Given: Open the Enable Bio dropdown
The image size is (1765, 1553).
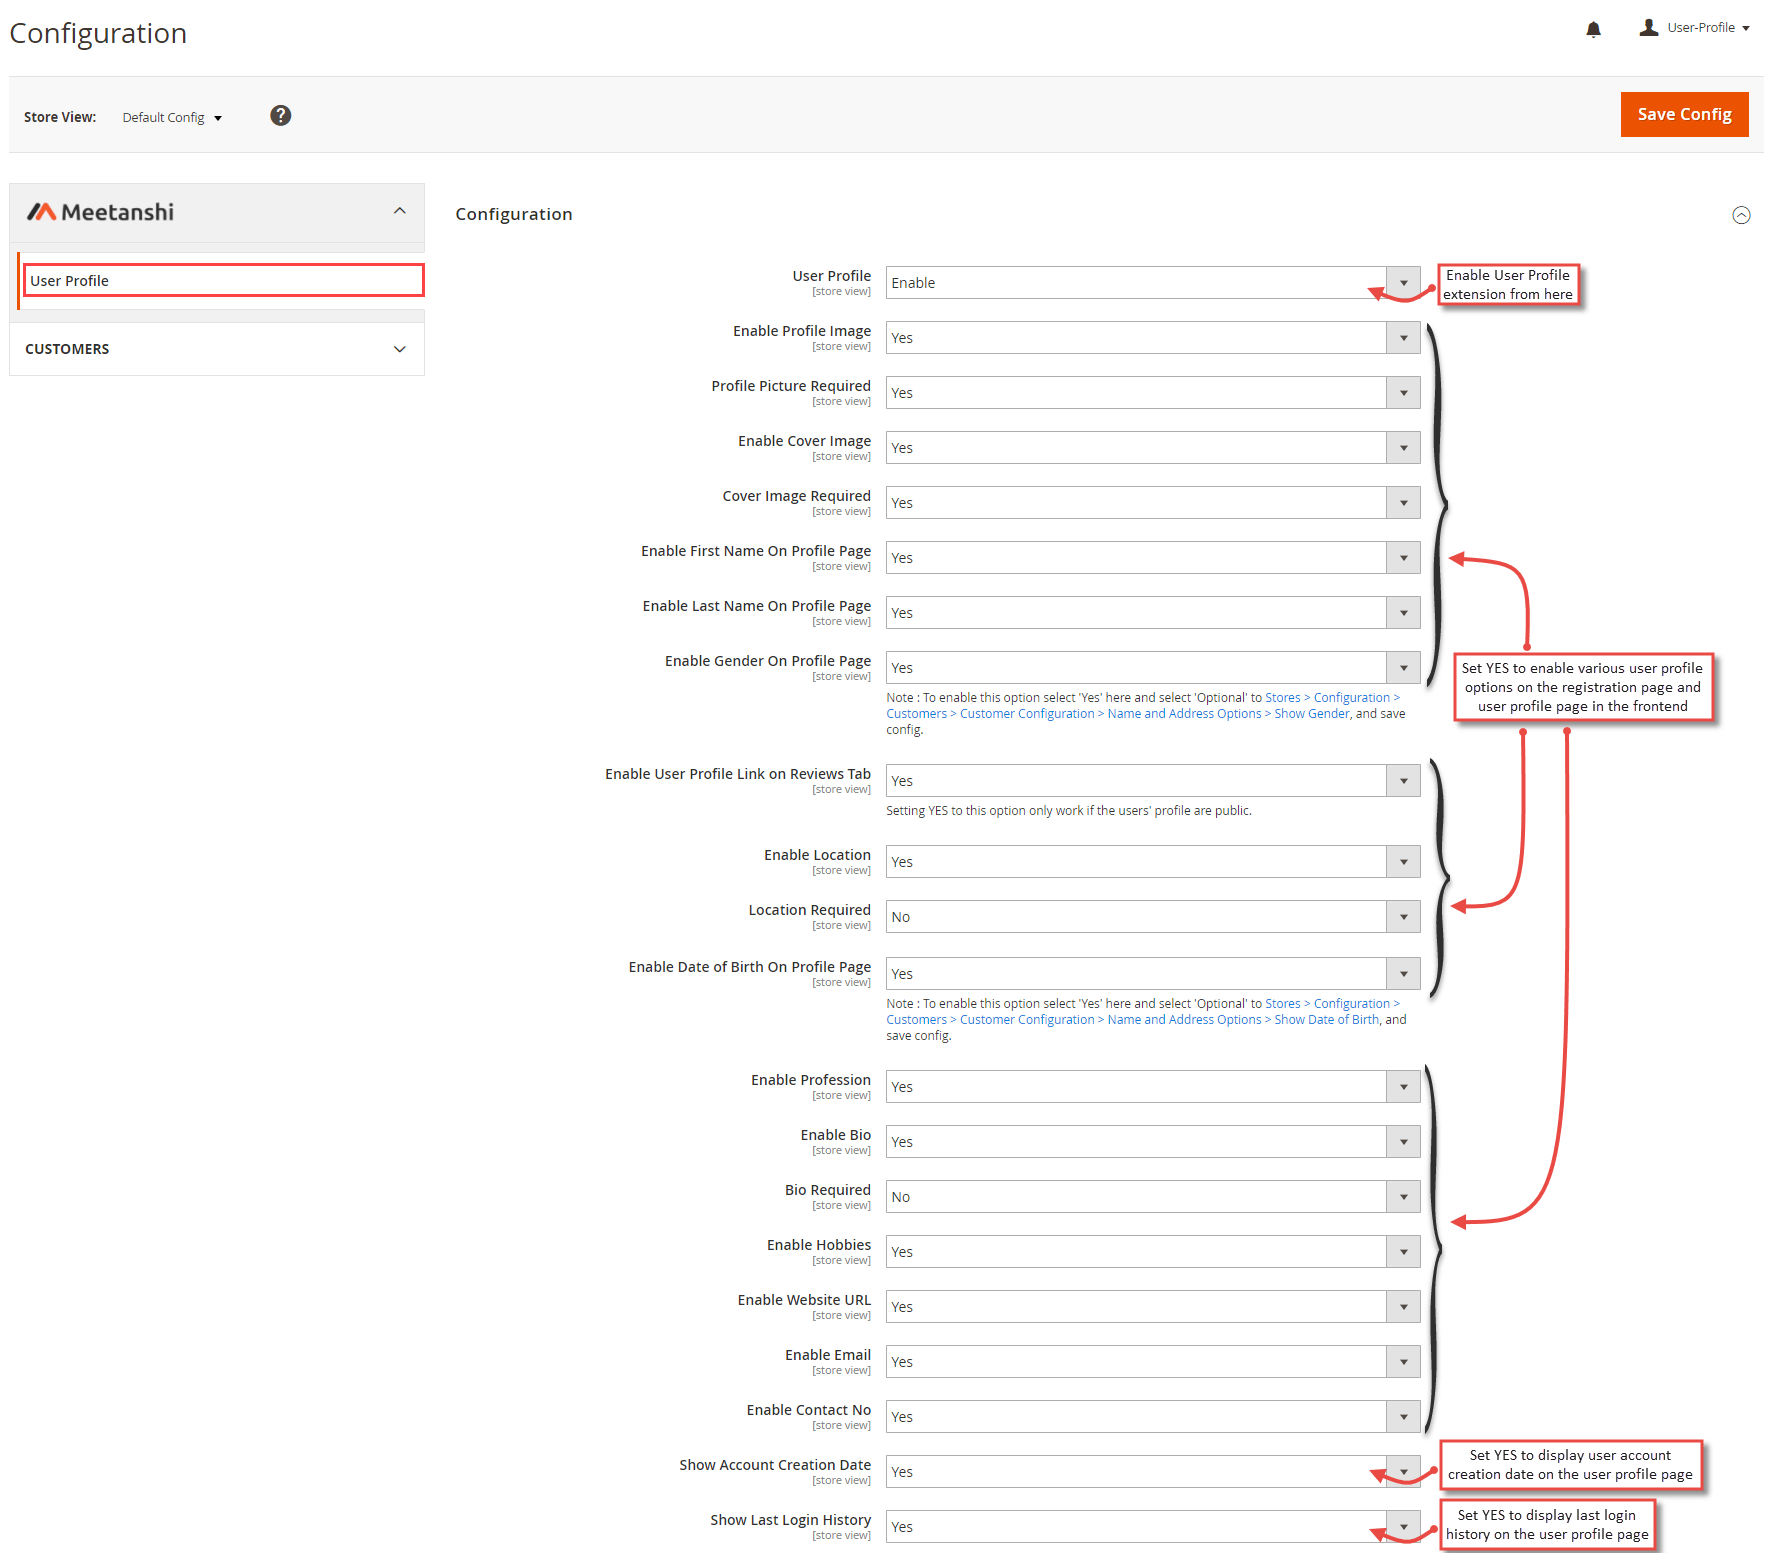Looking at the screenshot, I should [x=1403, y=1141].
